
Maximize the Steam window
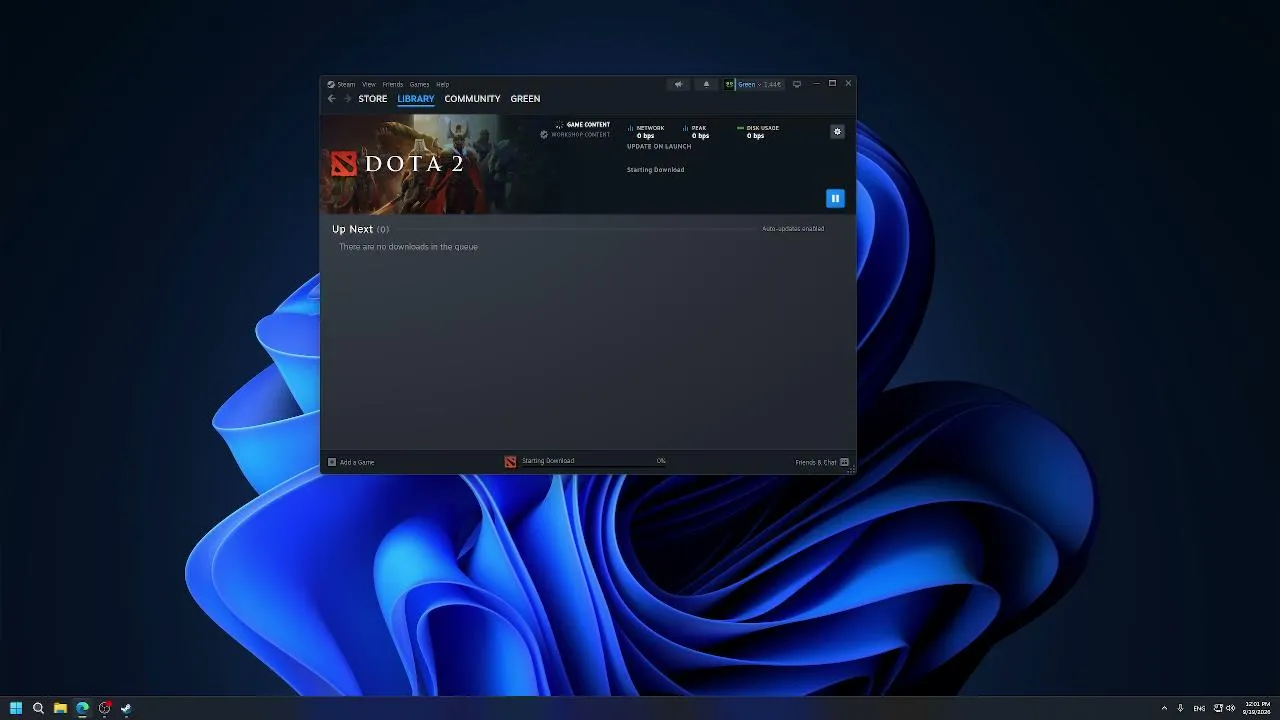tap(832, 84)
